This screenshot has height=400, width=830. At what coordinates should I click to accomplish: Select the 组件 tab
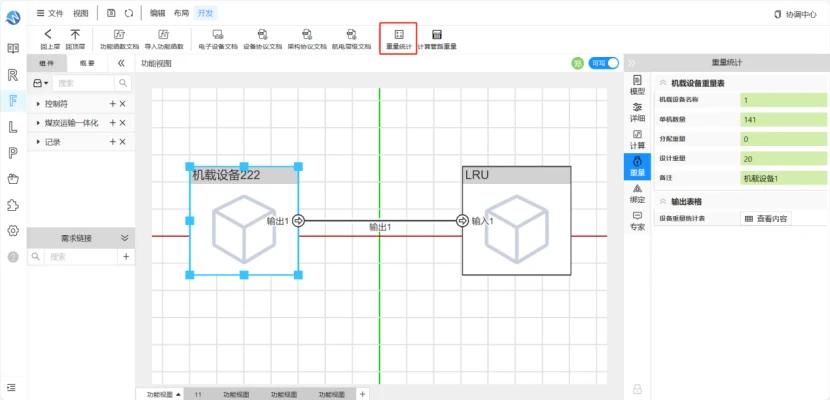pos(47,63)
